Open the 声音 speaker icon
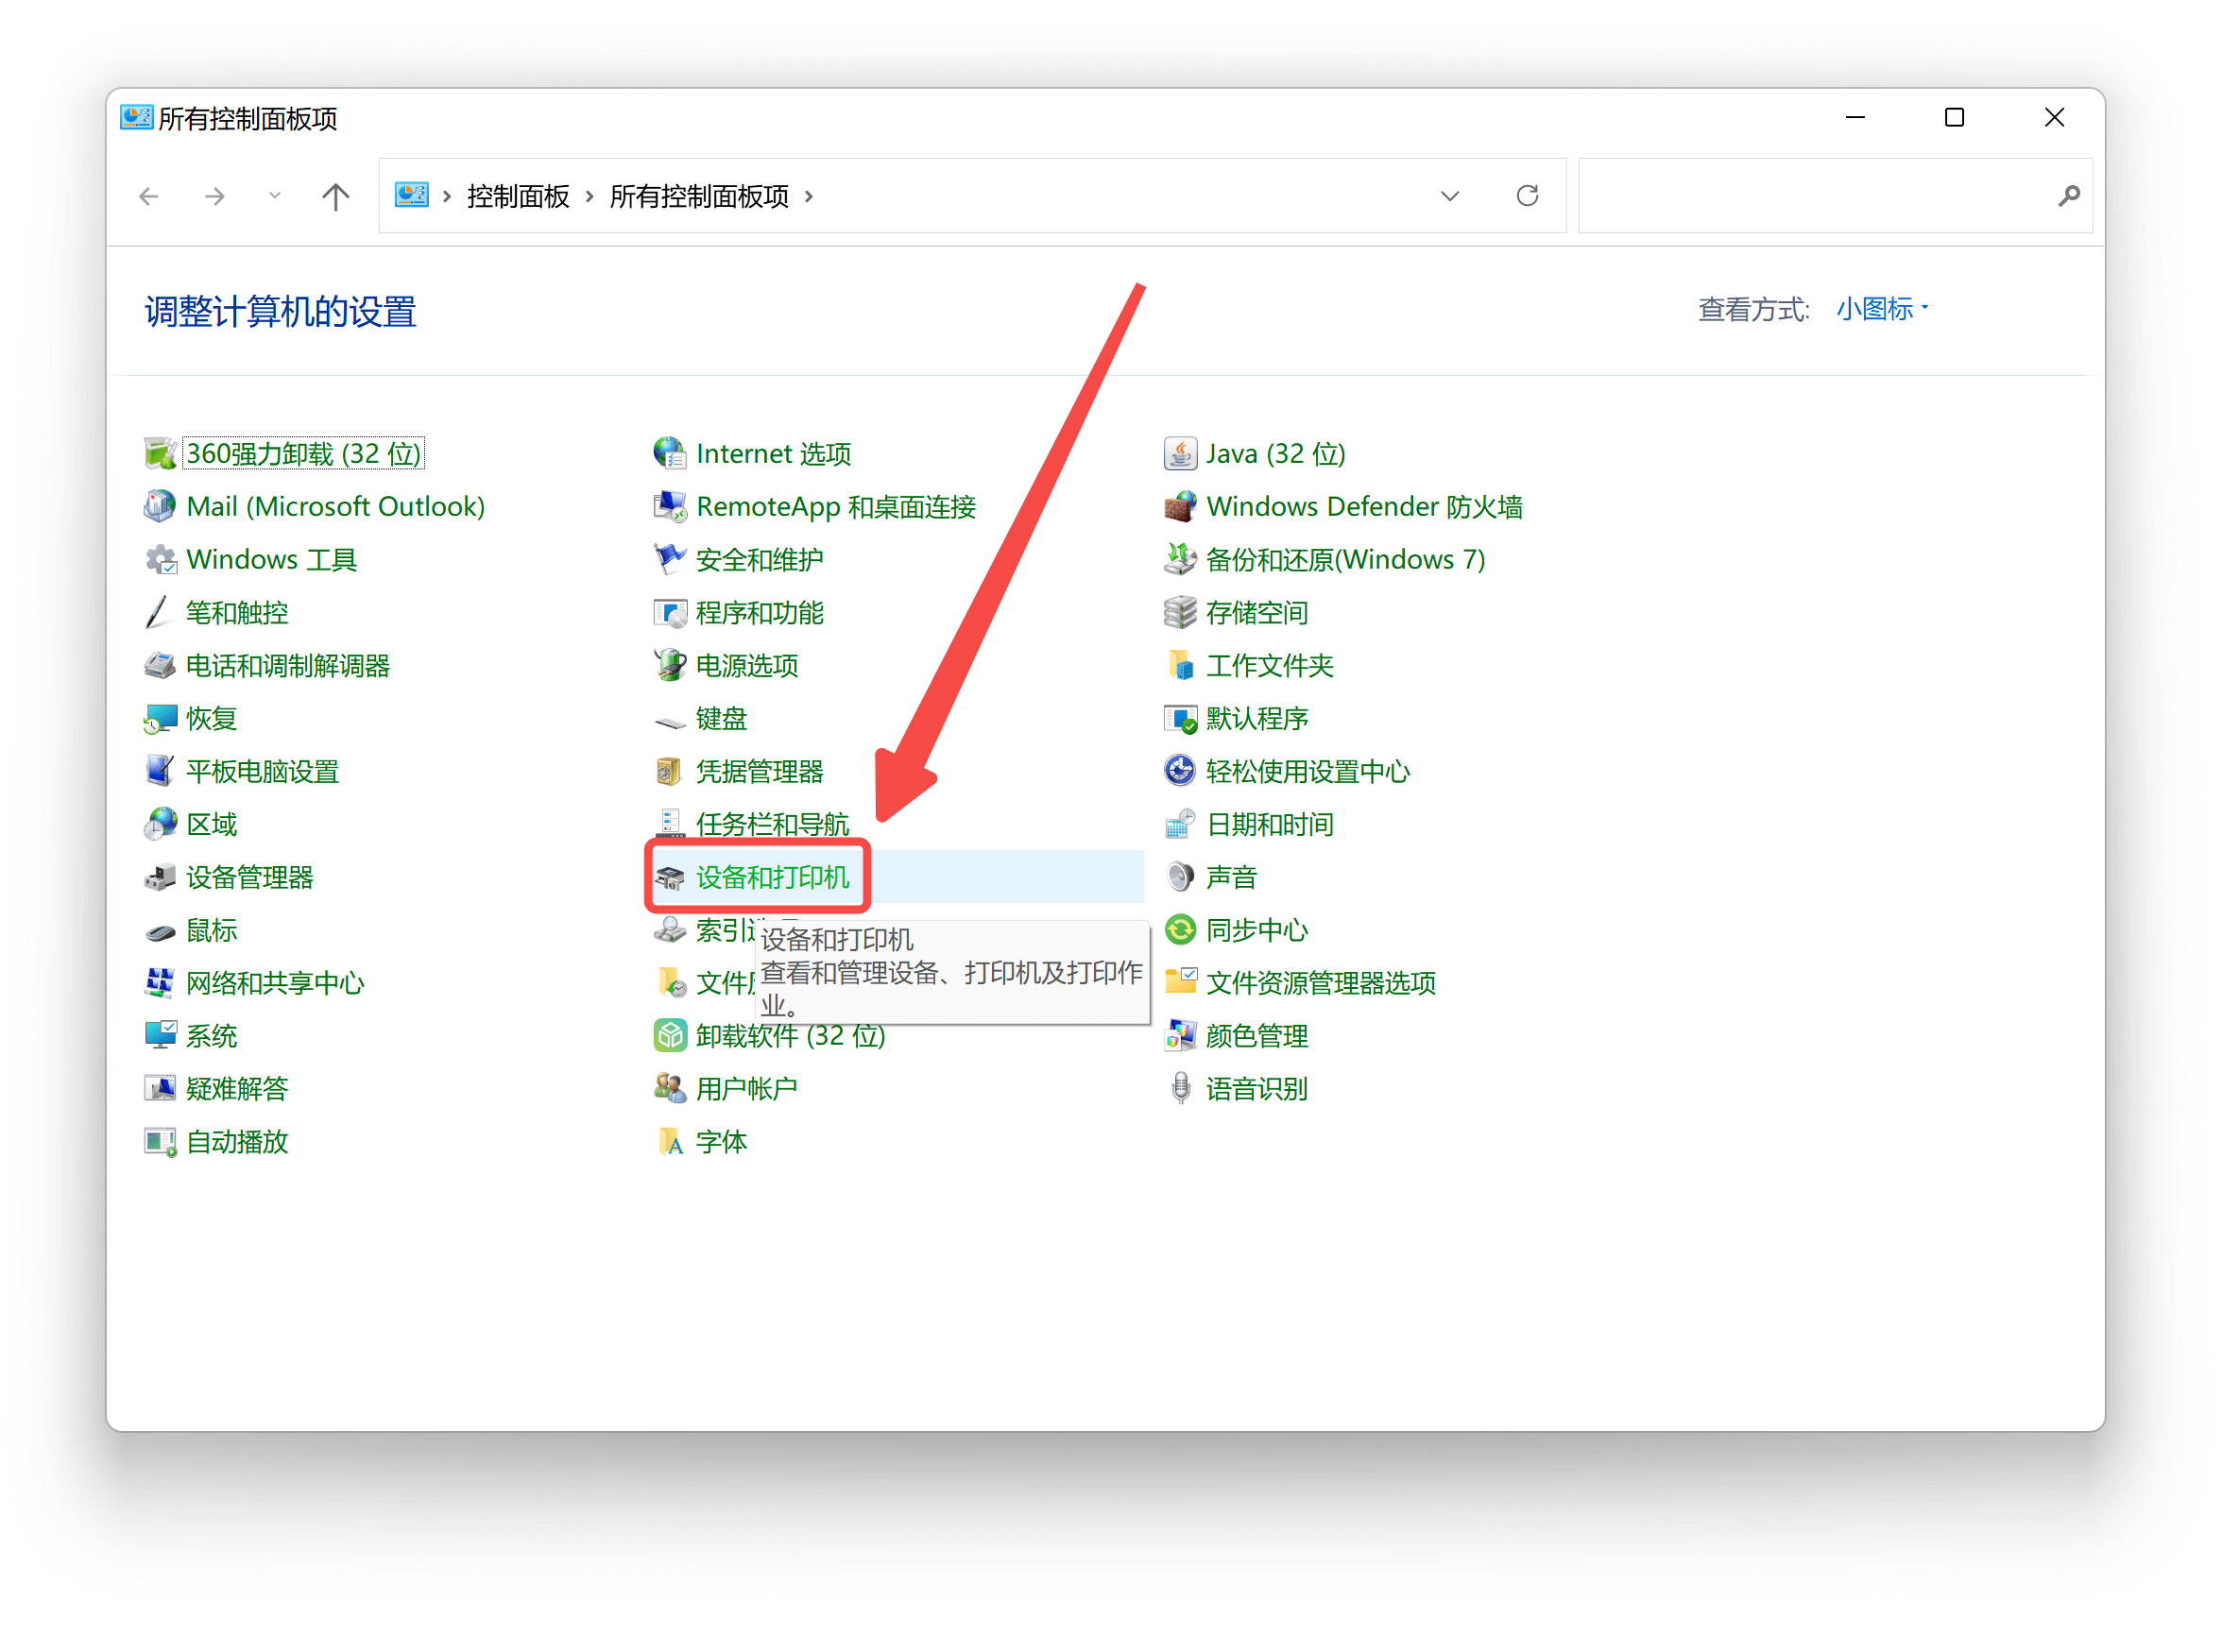 coord(1180,878)
